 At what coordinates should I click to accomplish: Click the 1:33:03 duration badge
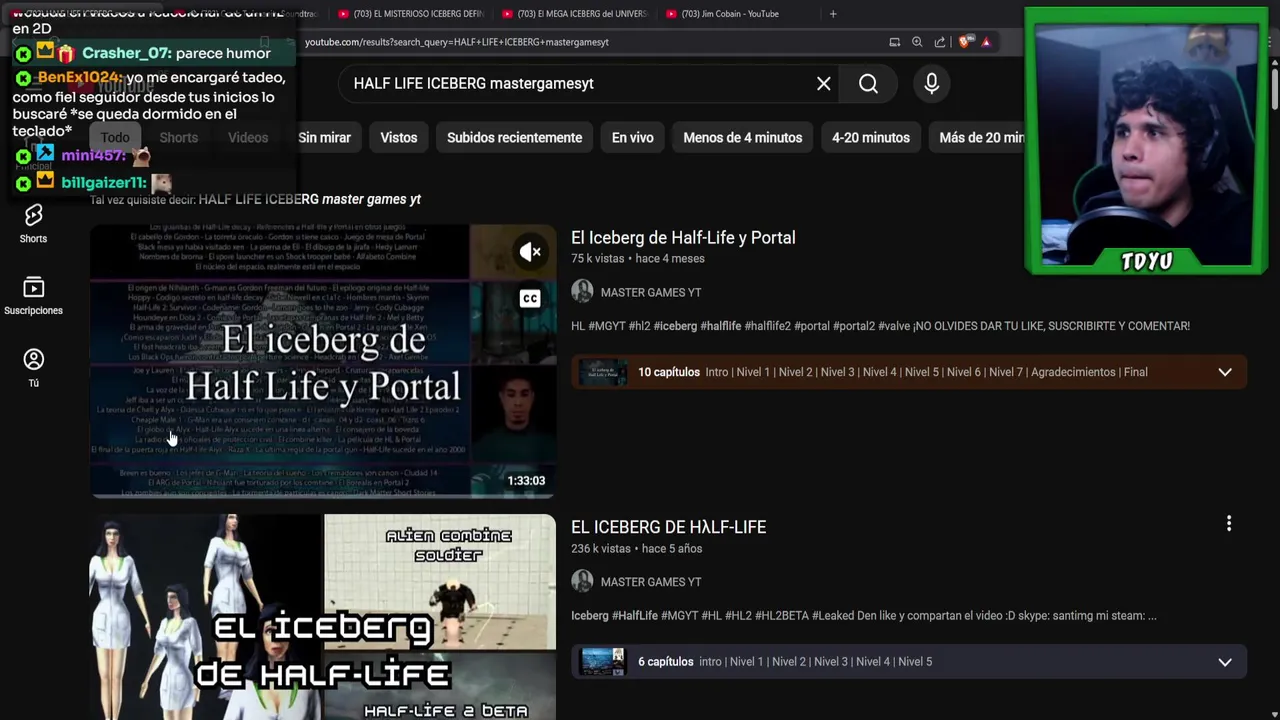[x=526, y=481]
